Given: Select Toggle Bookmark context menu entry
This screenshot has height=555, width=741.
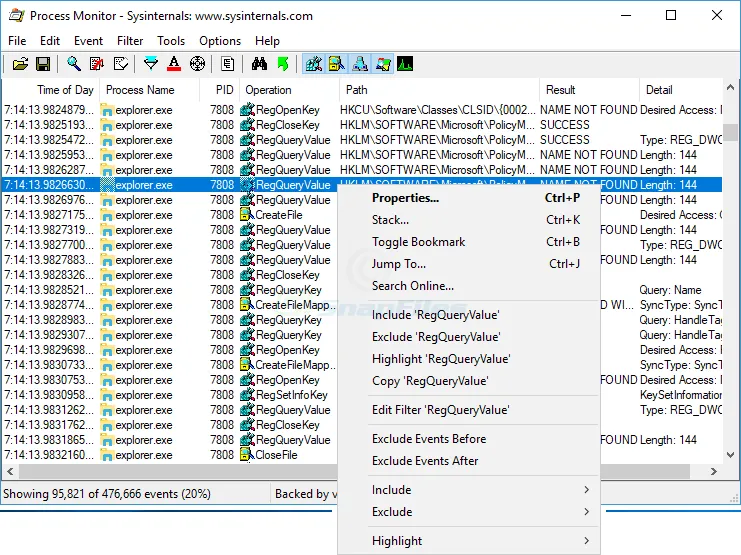Looking at the screenshot, I should (x=469, y=242).
